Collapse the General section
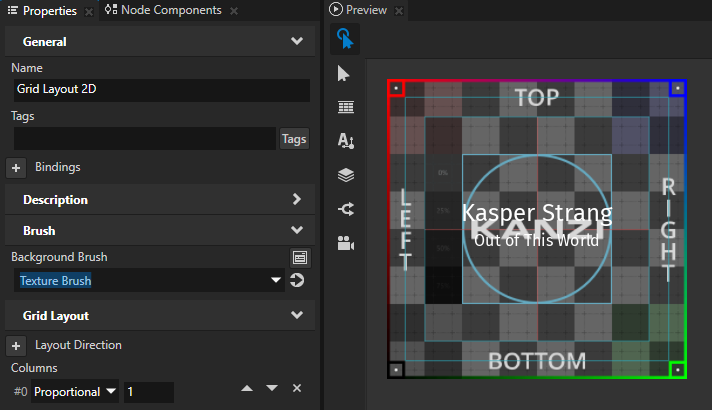Viewport: 712px width, 410px height. click(296, 42)
